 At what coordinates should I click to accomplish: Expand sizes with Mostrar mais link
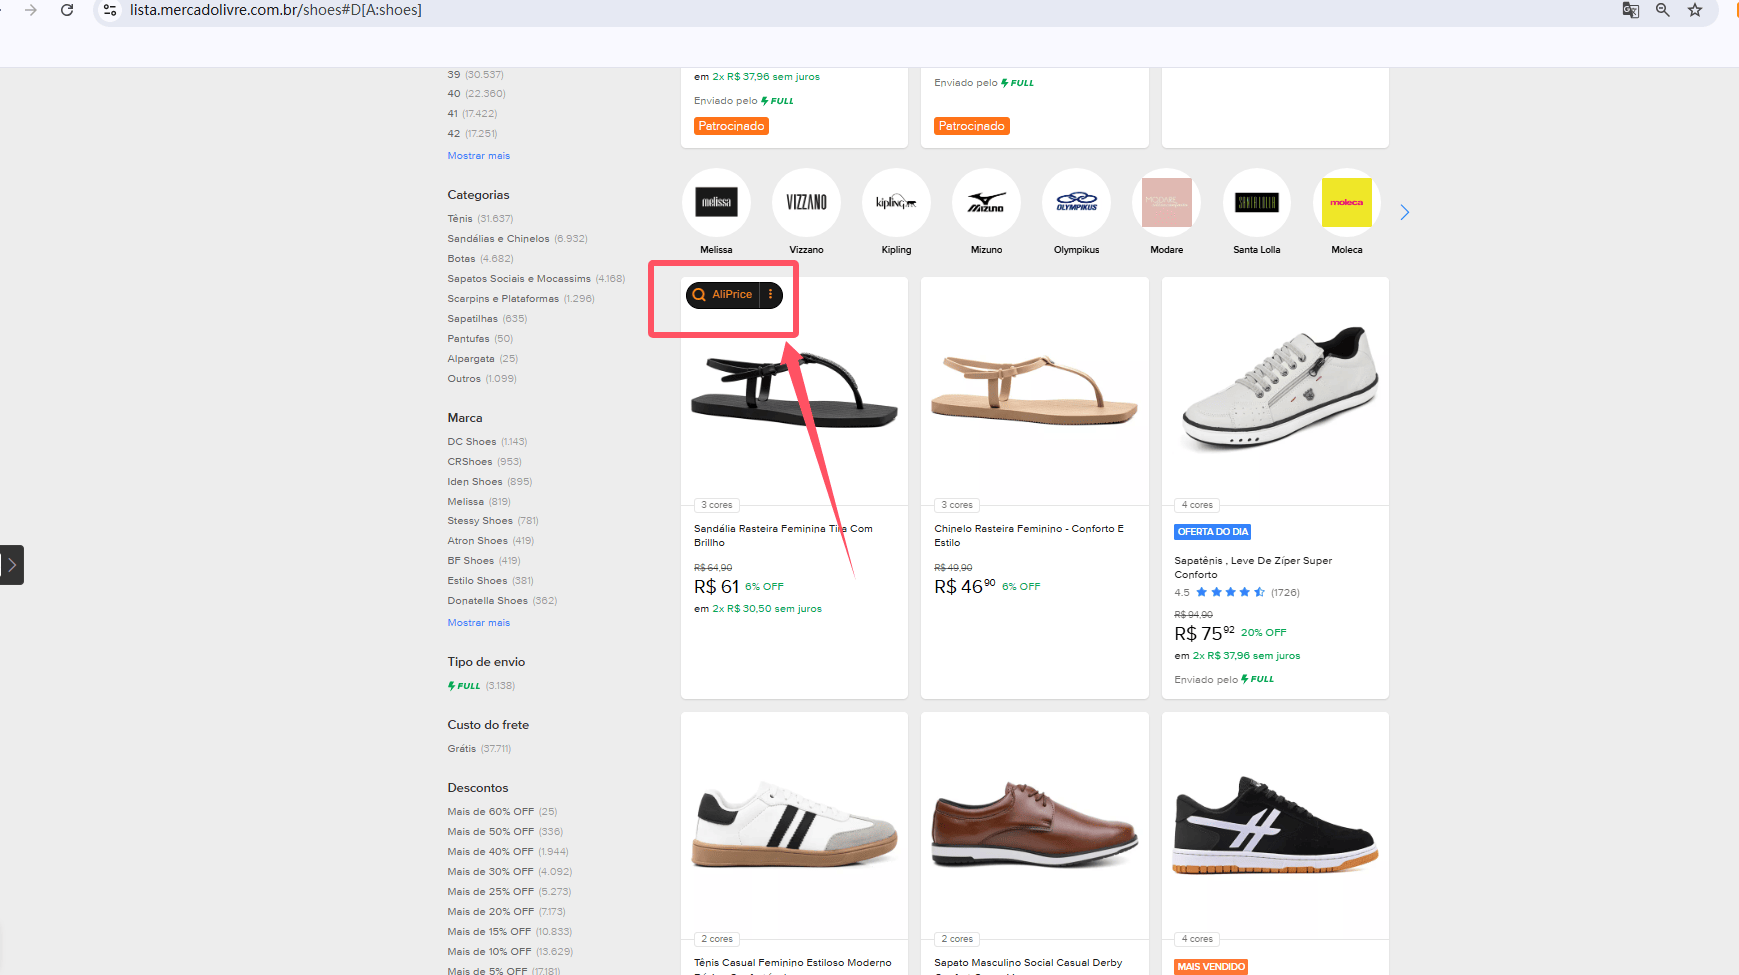point(479,156)
